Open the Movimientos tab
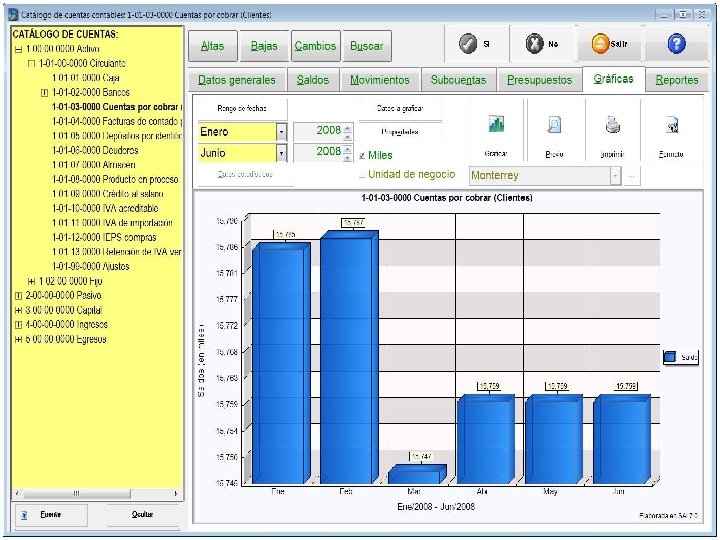Viewport: 720px width, 540px height. coord(380,80)
